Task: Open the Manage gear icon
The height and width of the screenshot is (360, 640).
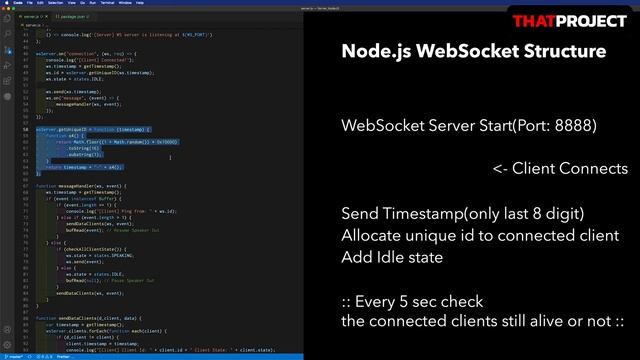Action: click(x=7, y=345)
